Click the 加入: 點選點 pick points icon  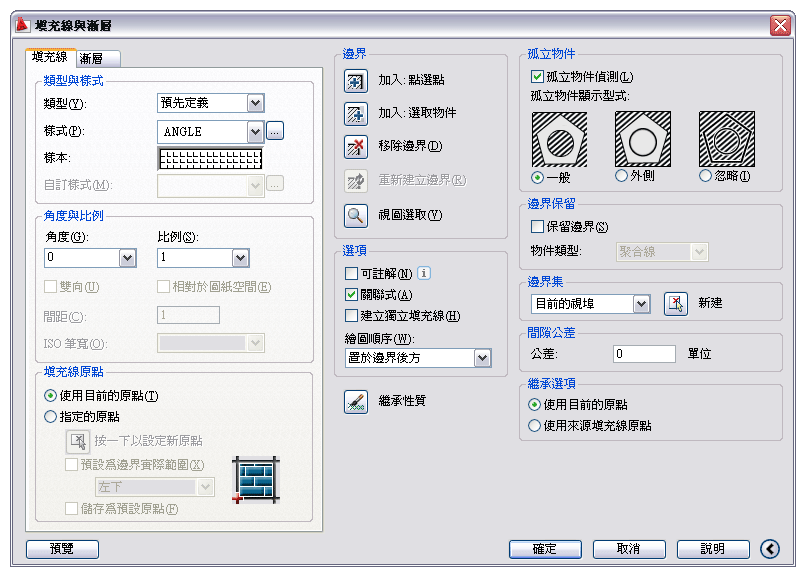tap(356, 81)
